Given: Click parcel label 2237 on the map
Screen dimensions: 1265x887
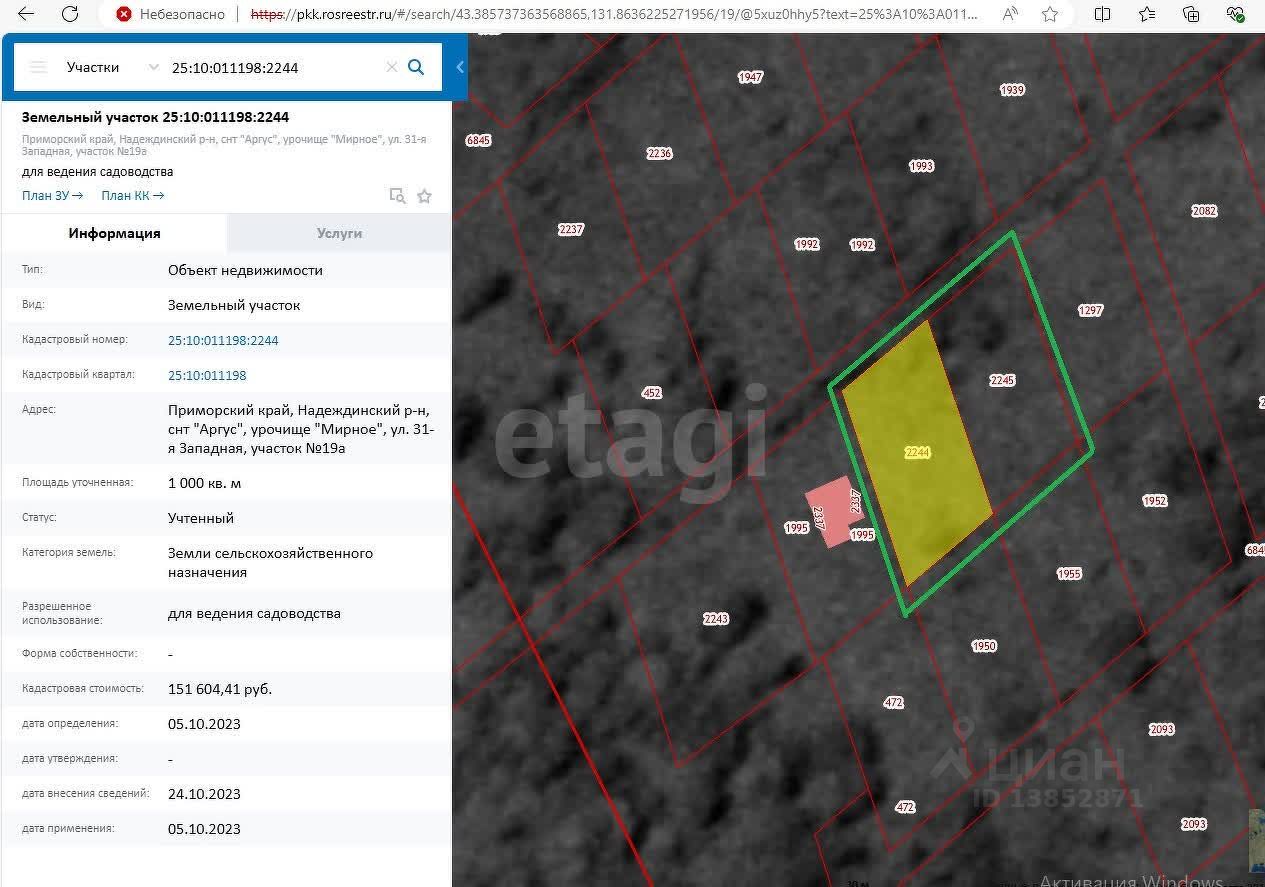Looking at the screenshot, I should pyautogui.click(x=570, y=229).
